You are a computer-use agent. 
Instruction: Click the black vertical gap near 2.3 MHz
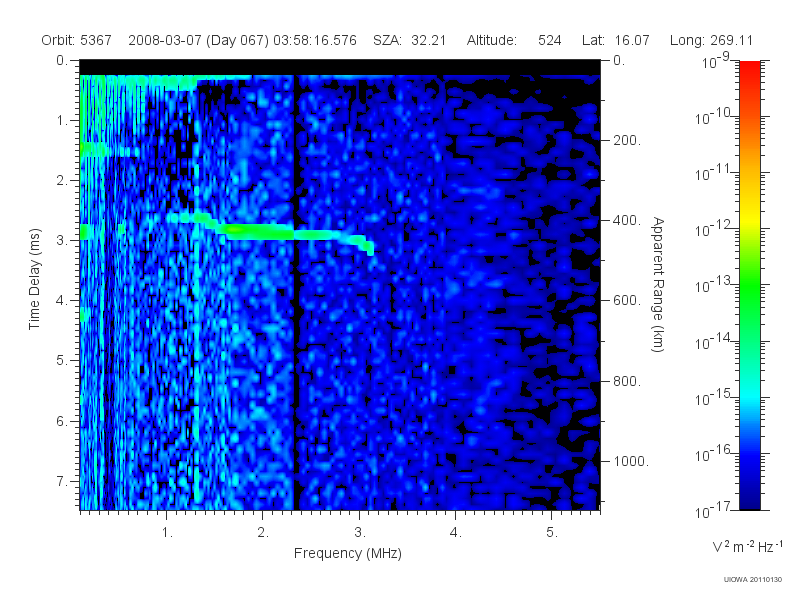click(x=294, y=291)
